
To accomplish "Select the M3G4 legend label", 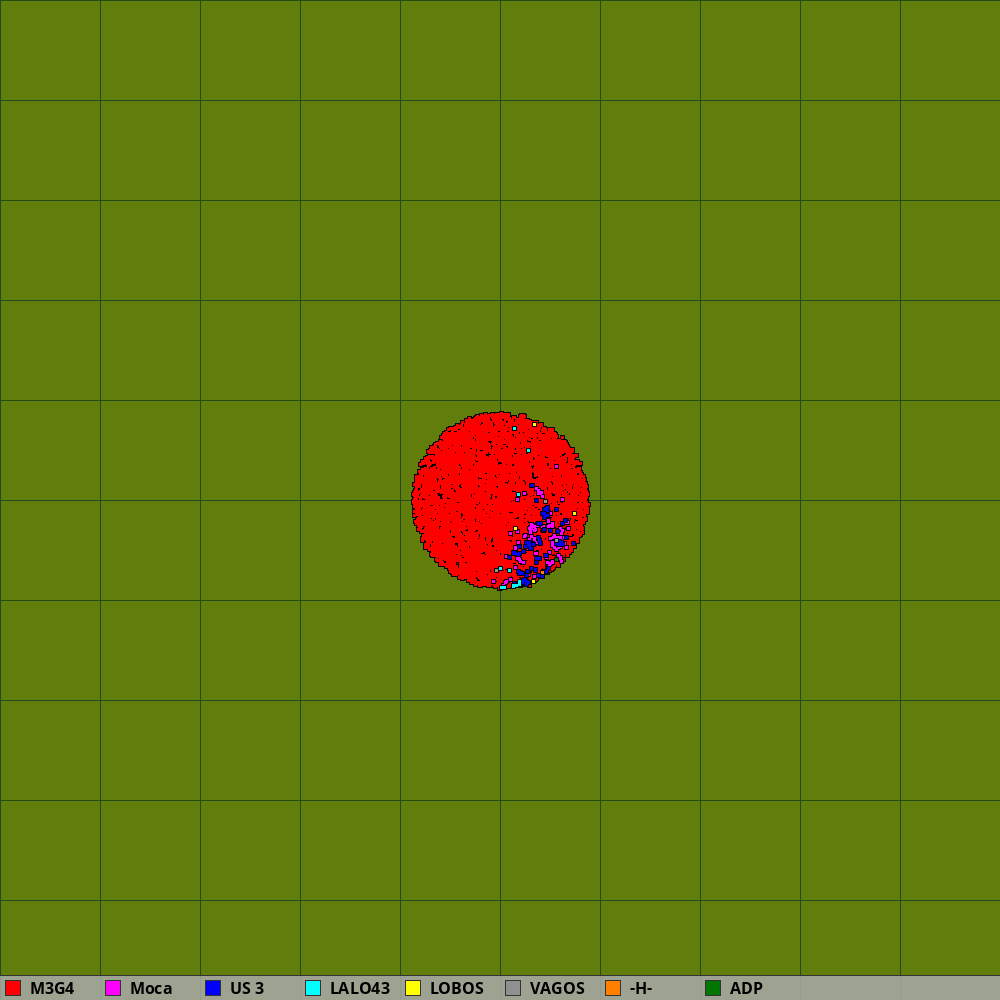I will (x=52, y=989).
